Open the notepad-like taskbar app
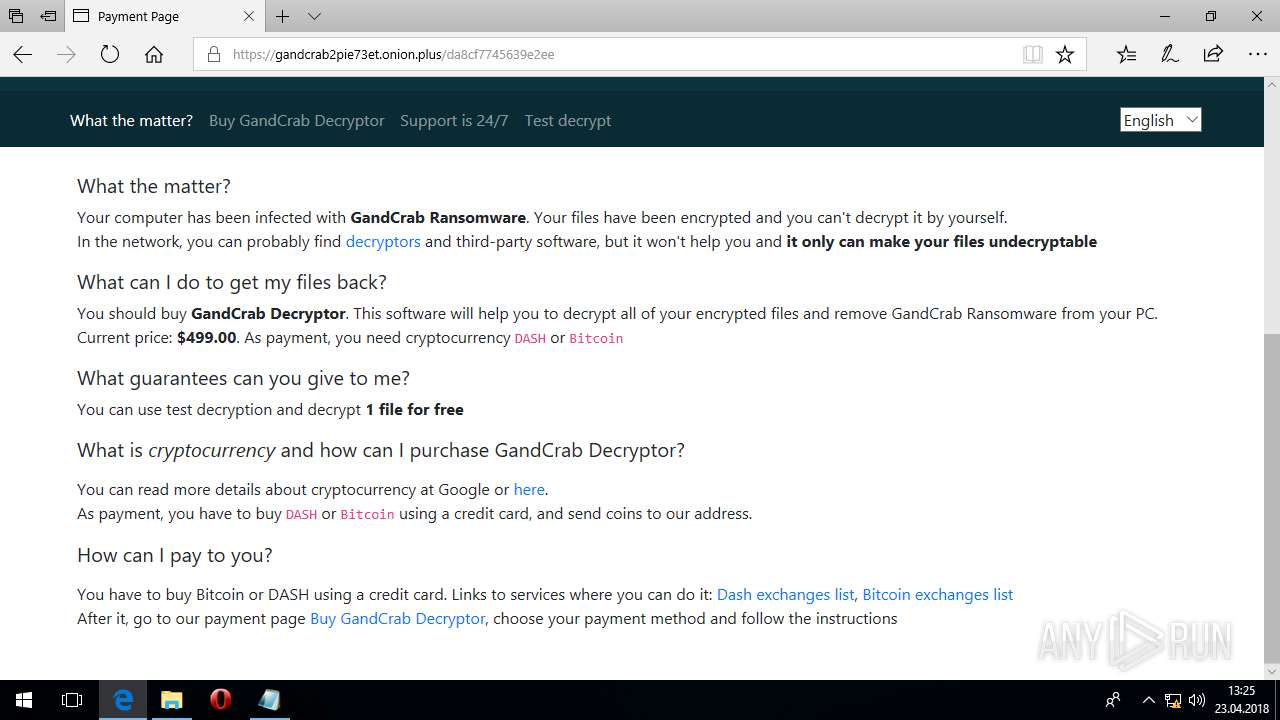The width and height of the screenshot is (1280, 720). [269, 700]
